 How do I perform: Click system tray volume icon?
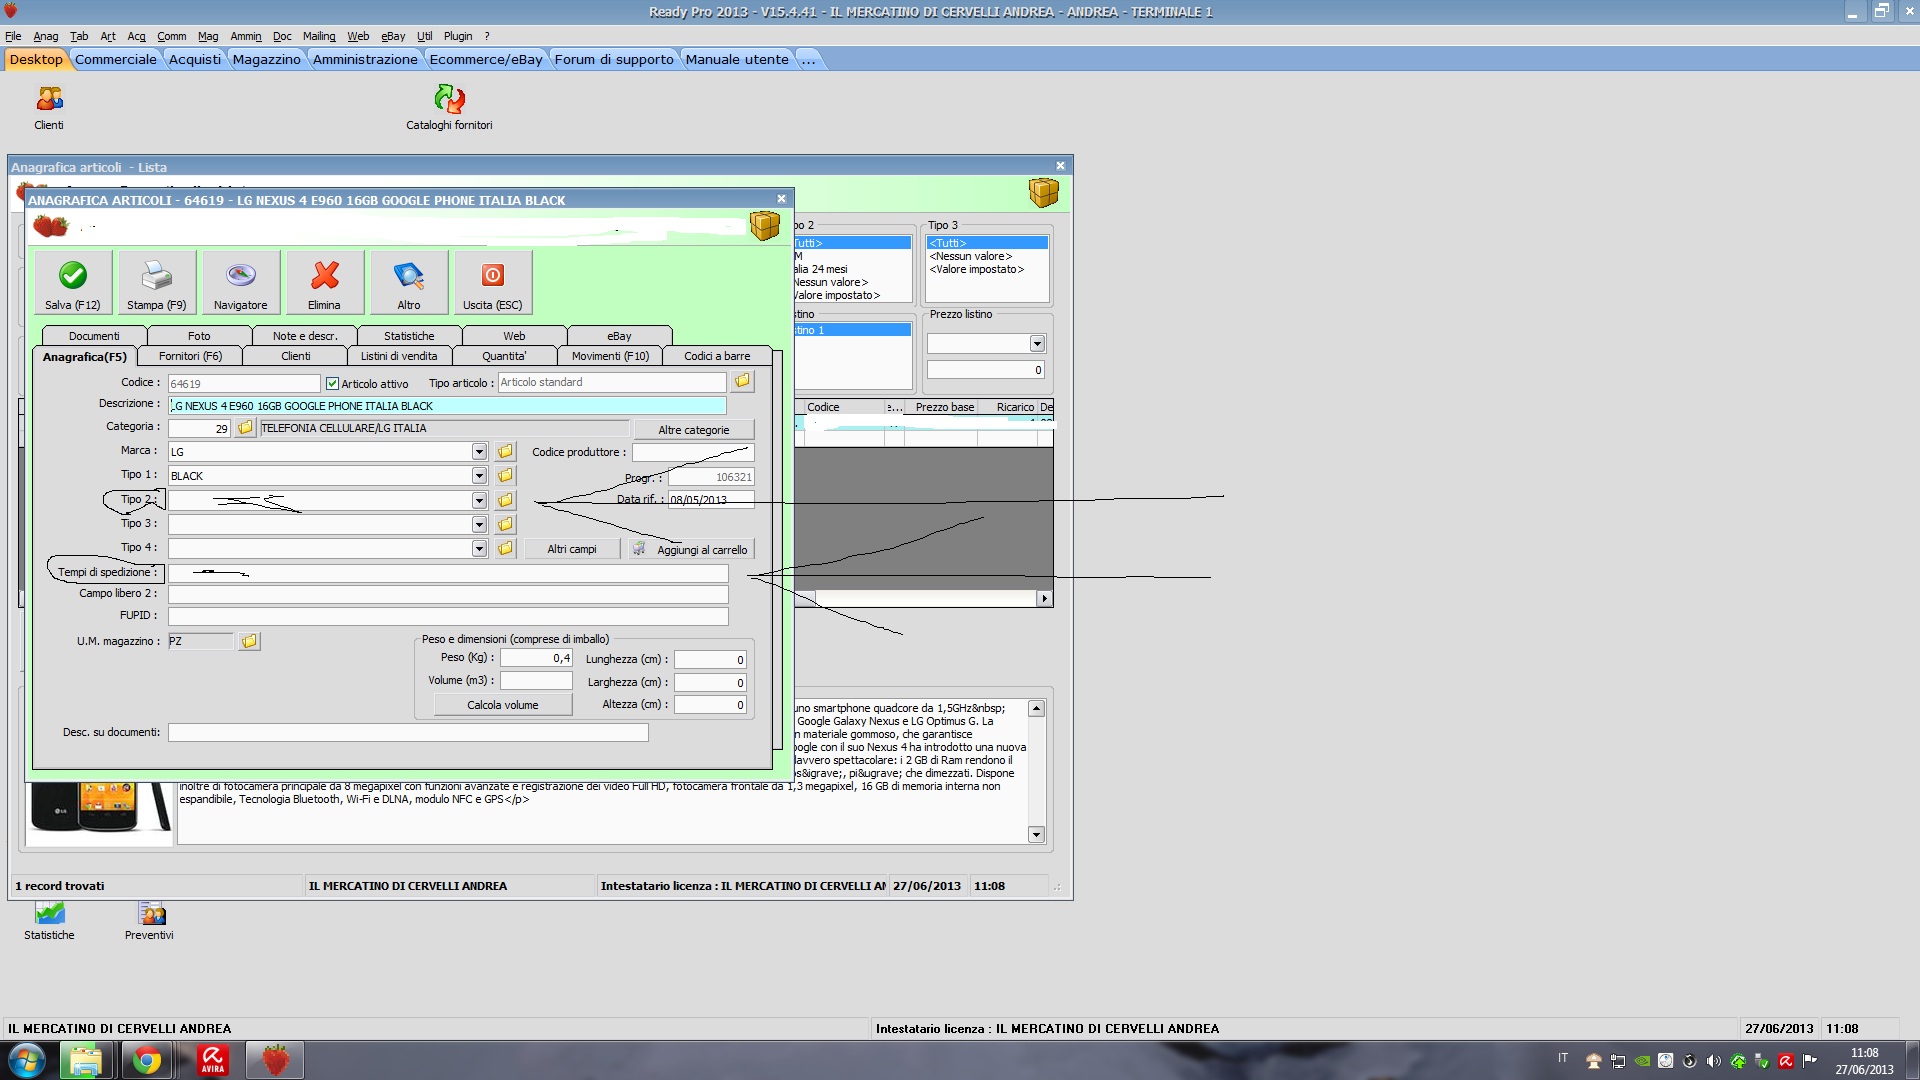[x=1714, y=1061]
